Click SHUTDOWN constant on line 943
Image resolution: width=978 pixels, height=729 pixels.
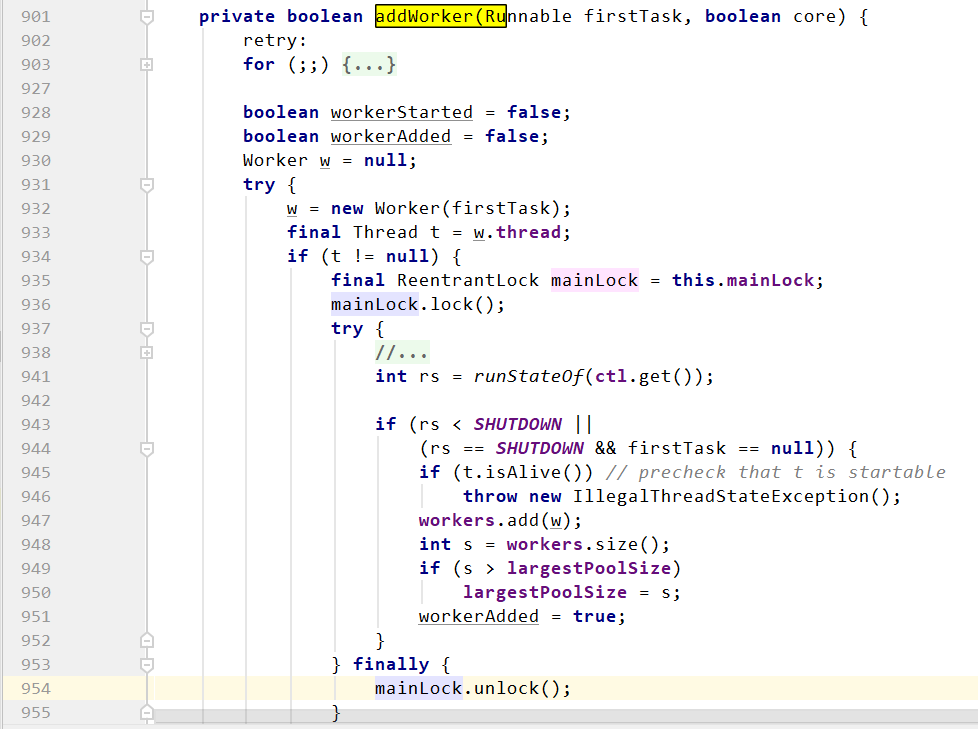click(x=518, y=425)
